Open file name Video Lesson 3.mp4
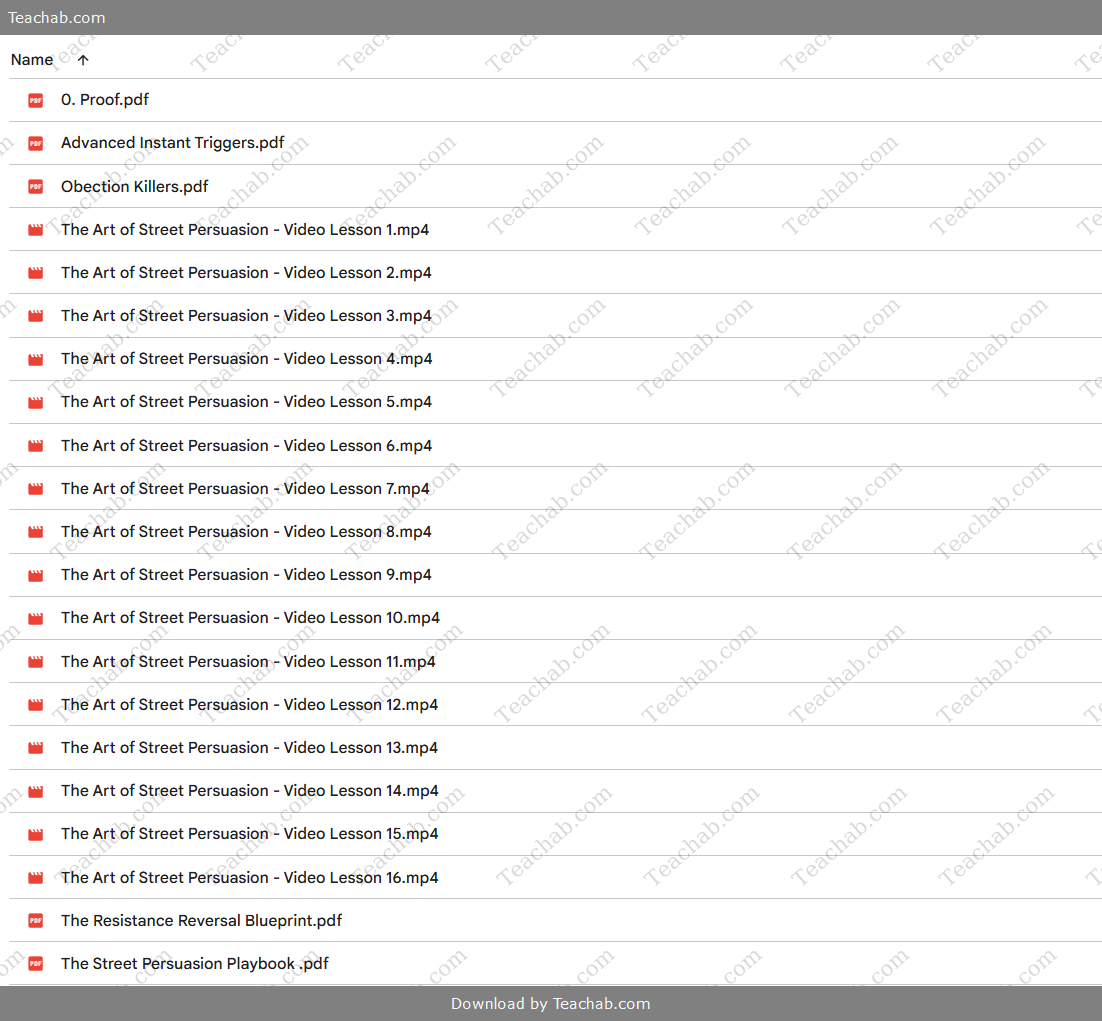The image size is (1102, 1021). pyautogui.click(x=246, y=316)
